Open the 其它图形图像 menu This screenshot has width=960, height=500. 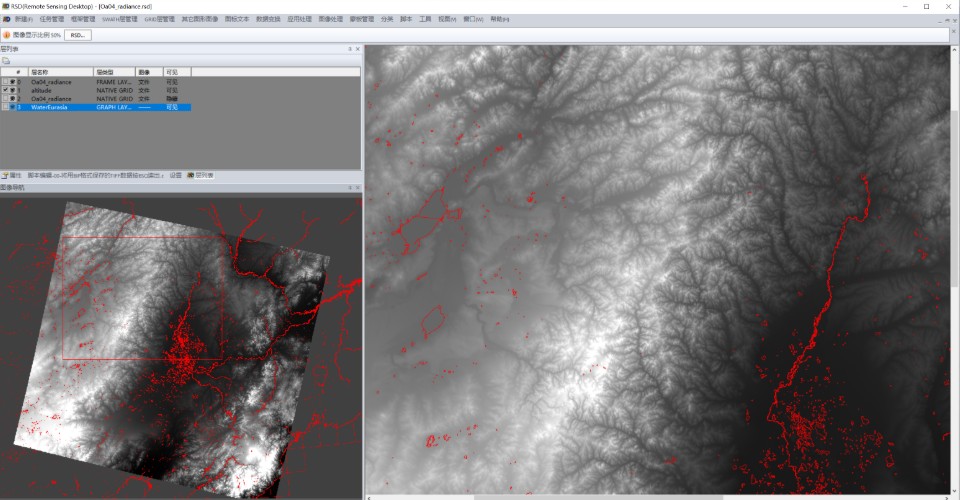(x=200, y=19)
